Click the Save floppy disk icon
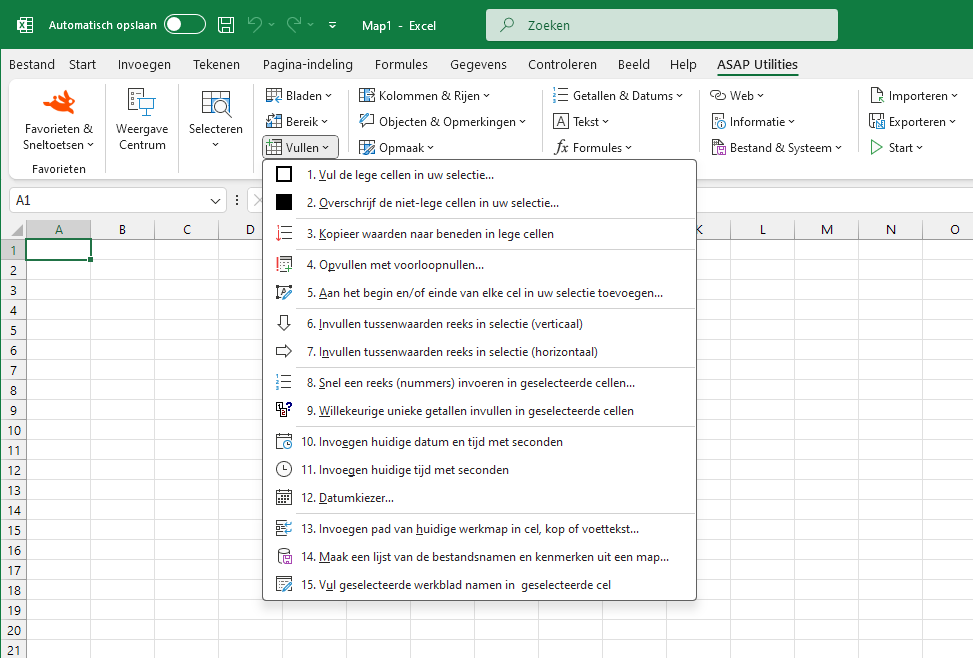The height and width of the screenshot is (658, 973). point(226,25)
